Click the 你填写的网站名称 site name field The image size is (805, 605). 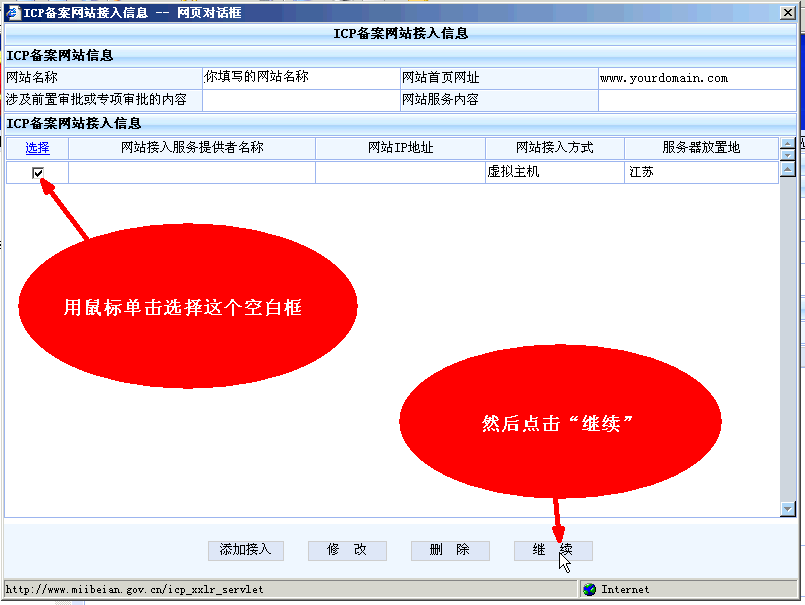pyautogui.click(x=300, y=78)
